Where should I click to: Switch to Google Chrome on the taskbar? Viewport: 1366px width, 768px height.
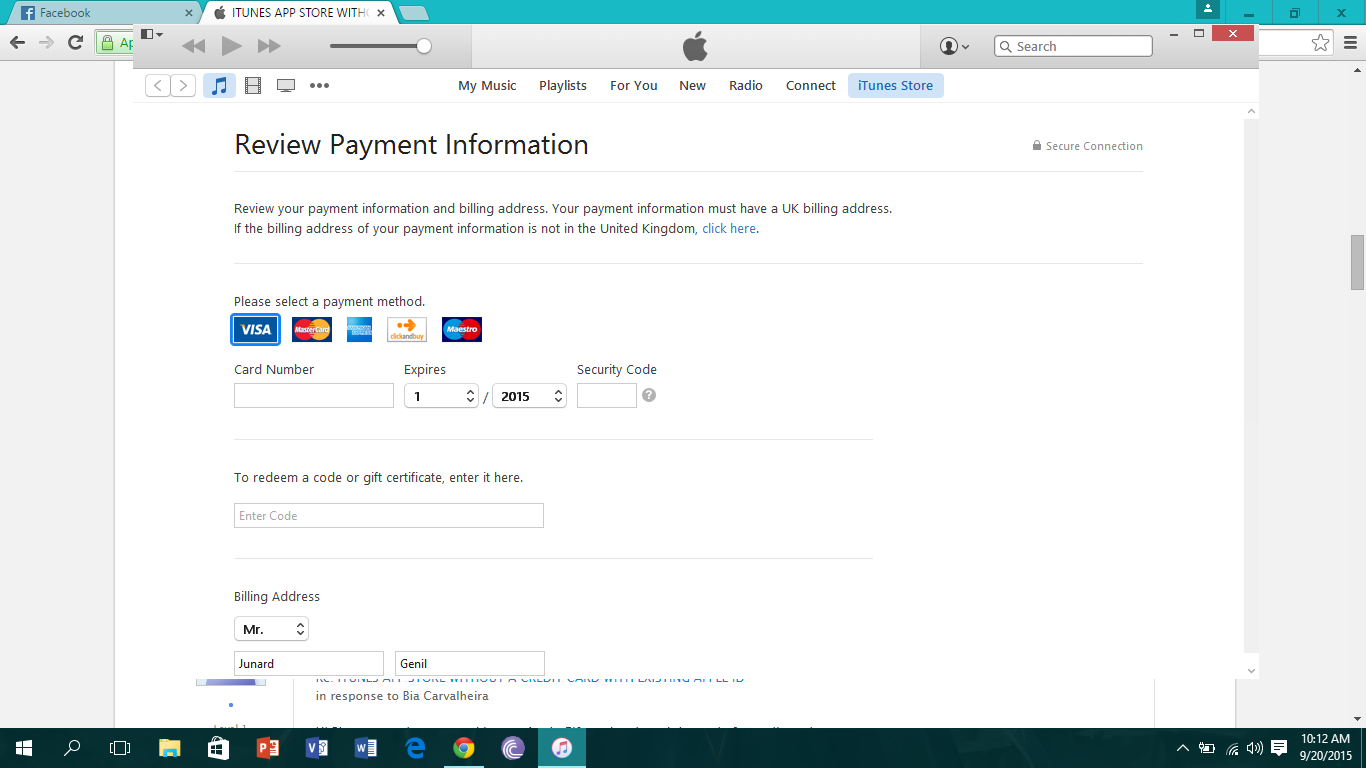463,748
